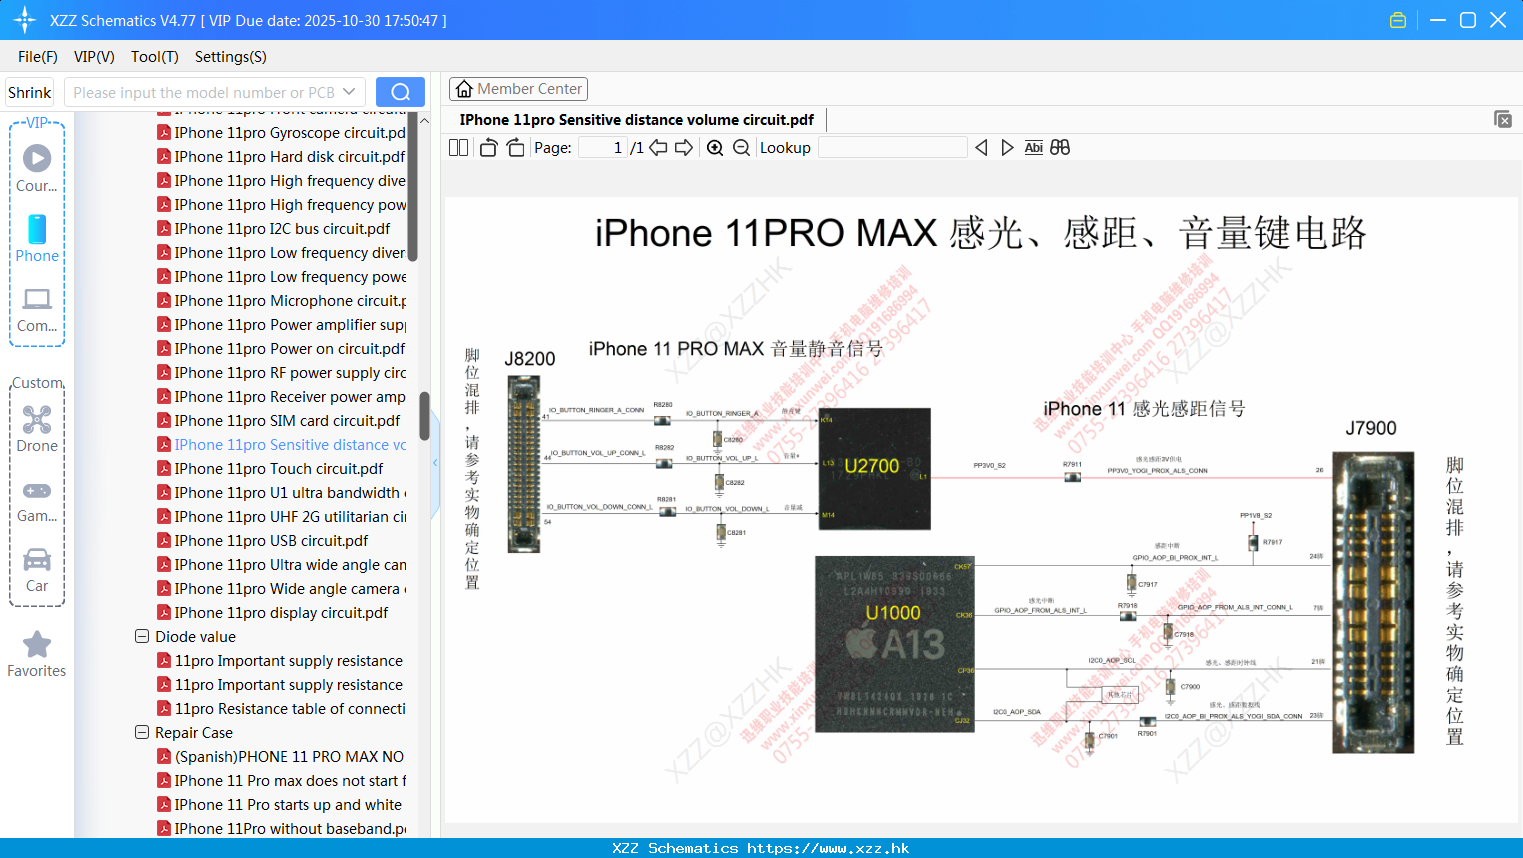Open IPhone 11pro SIM card circuit.pdf
Viewport: 1523px width, 858px height.
279,420
